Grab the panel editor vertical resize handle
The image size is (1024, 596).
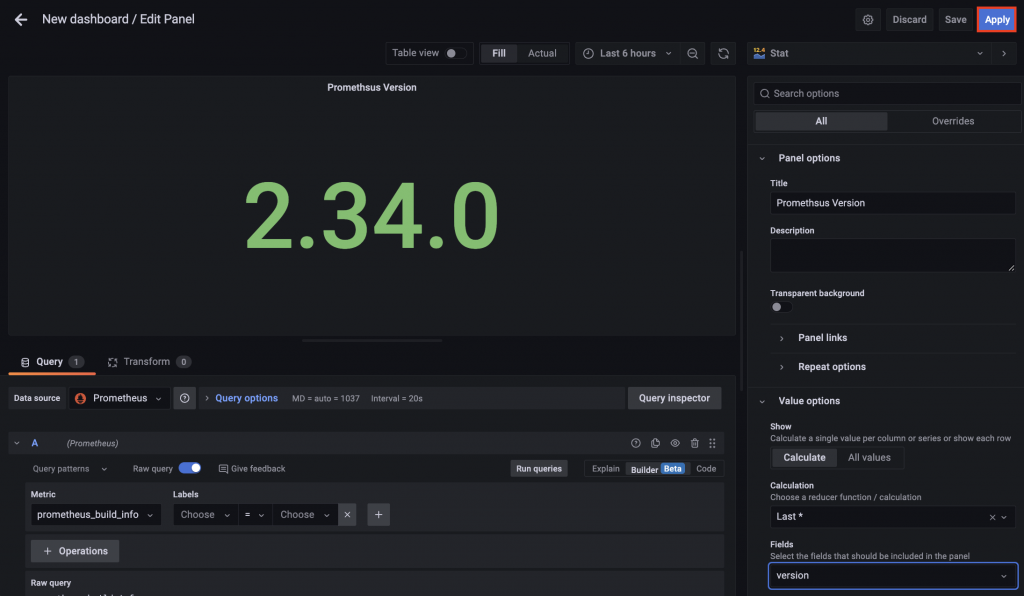click(x=372, y=340)
